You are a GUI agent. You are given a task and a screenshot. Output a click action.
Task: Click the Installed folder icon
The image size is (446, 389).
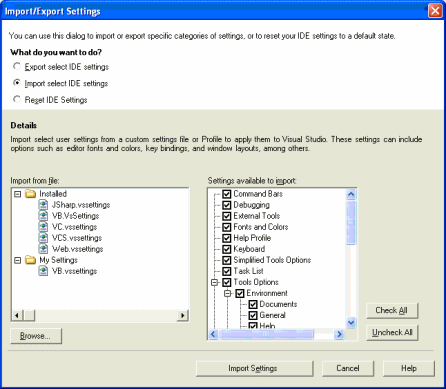click(31, 194)
